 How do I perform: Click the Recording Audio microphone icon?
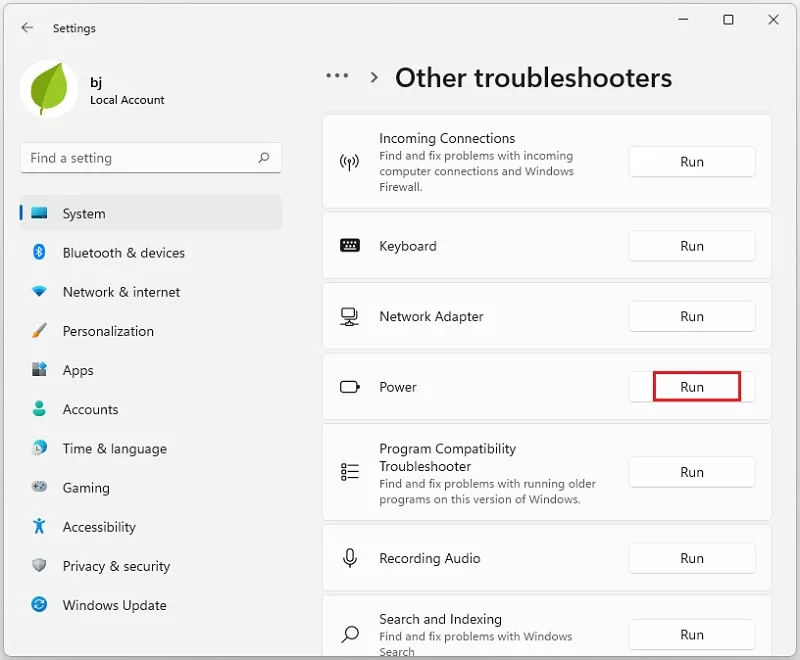350,558
